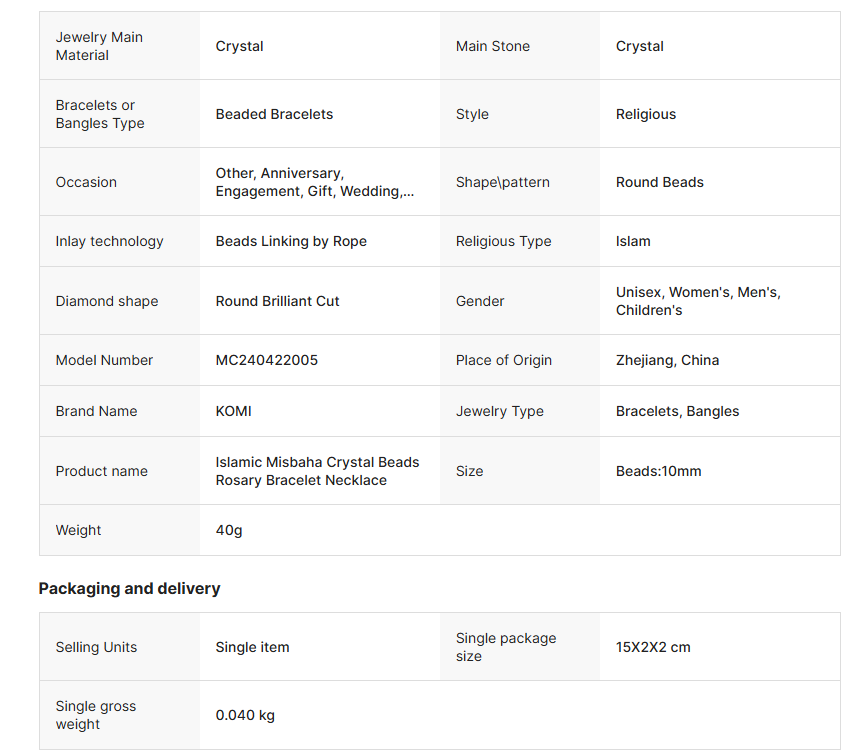
Task: Click the 'Single item' selling units value
Action: click(252, 647)
